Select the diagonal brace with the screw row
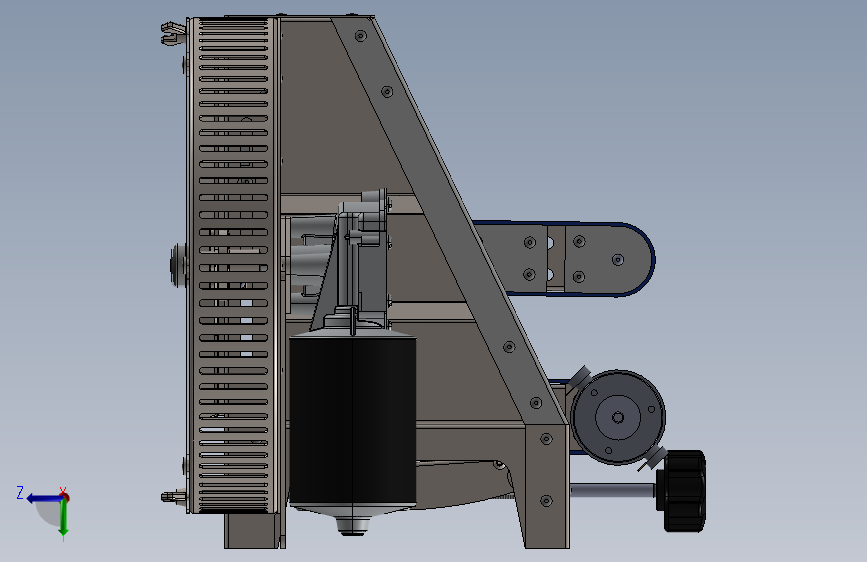This screenshot has width=867, height=562. coord(449,221)
